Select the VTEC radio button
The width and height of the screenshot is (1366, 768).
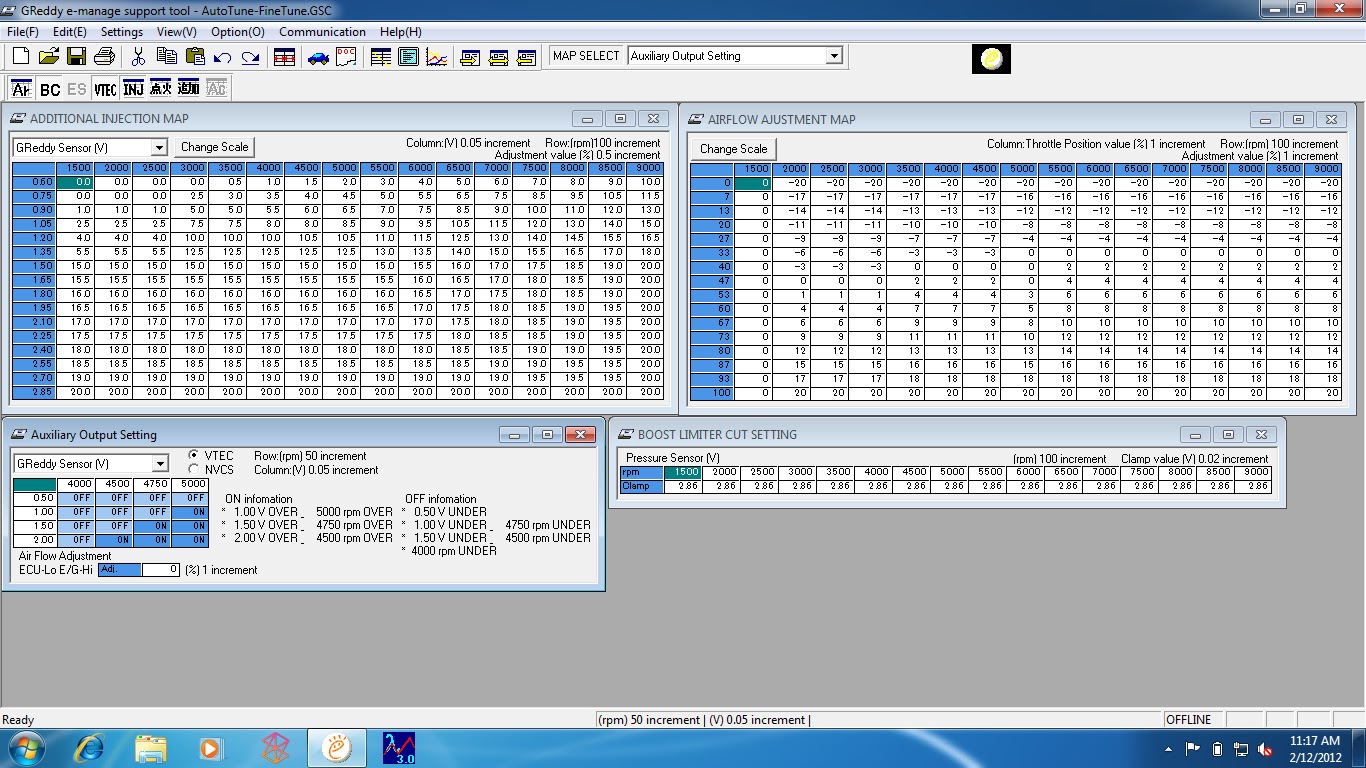194,456
